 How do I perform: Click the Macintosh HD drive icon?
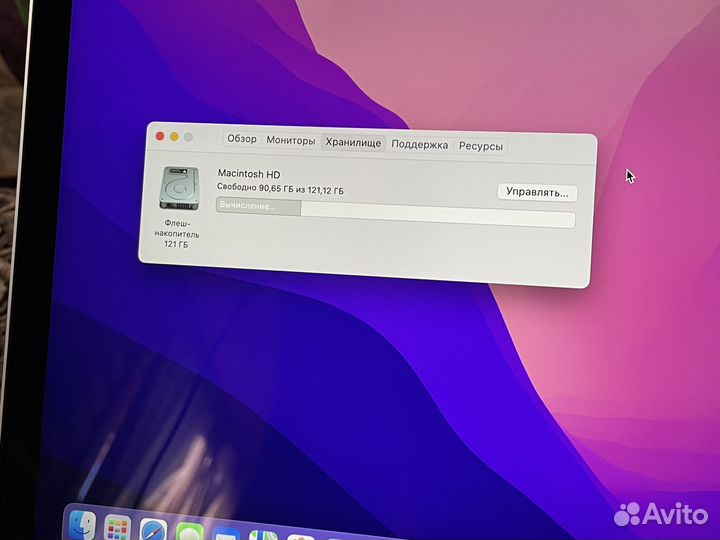click(x=180, y=188)
